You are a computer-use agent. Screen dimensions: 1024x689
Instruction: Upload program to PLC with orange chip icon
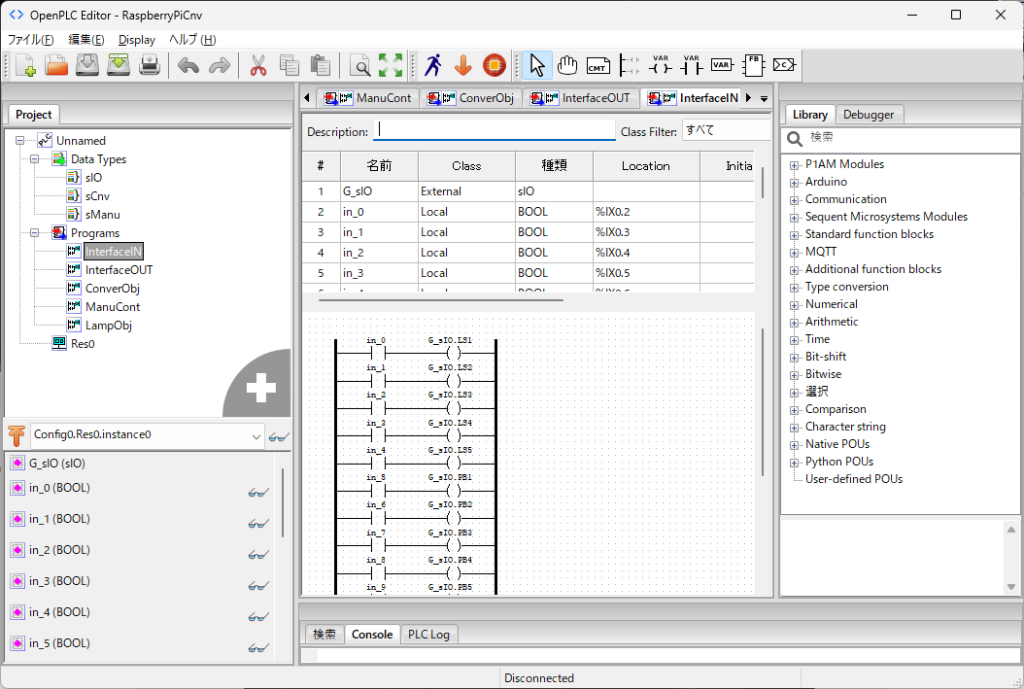pyautogui.click(x=494, y=65)
